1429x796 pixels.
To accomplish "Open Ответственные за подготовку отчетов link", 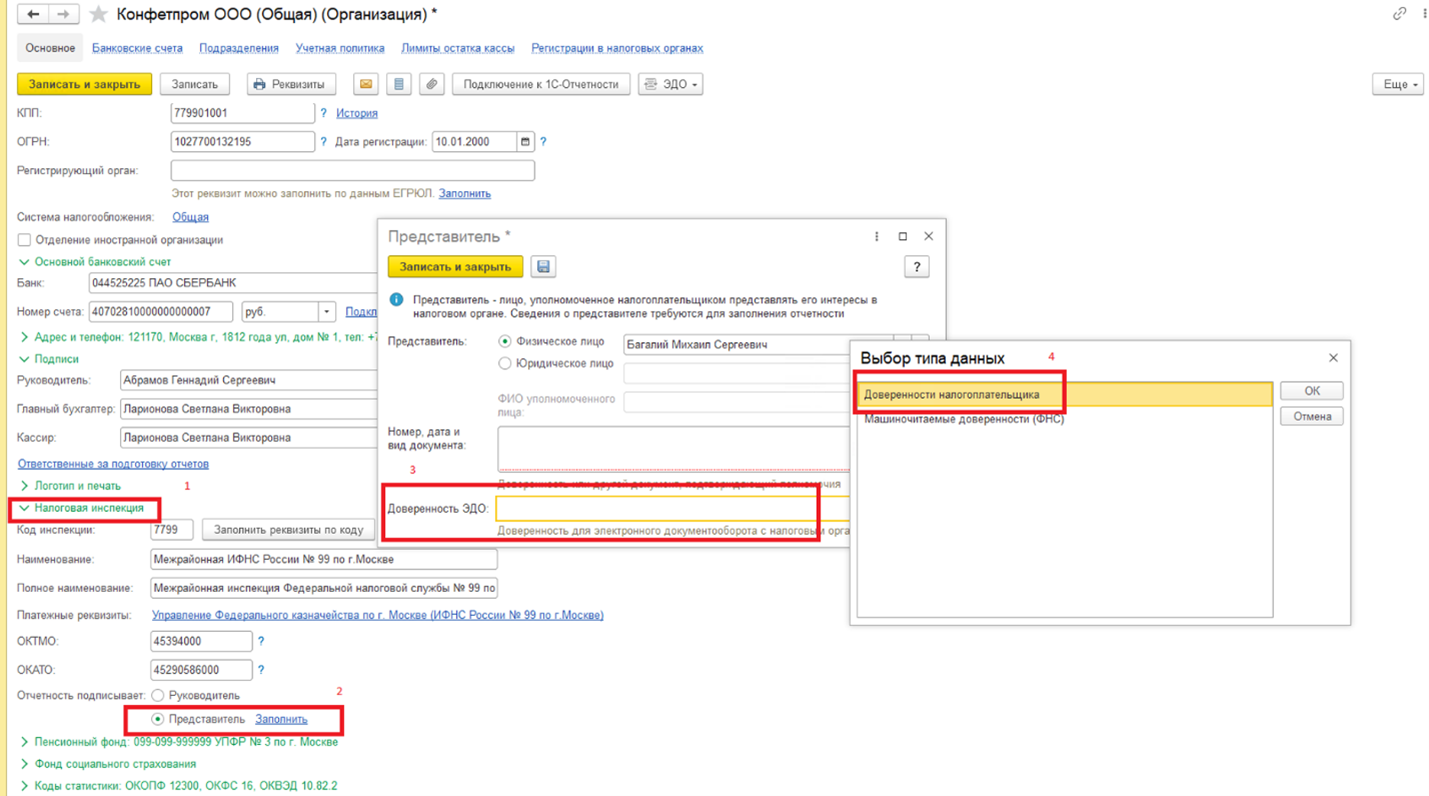I will click(x=113, y=464).
